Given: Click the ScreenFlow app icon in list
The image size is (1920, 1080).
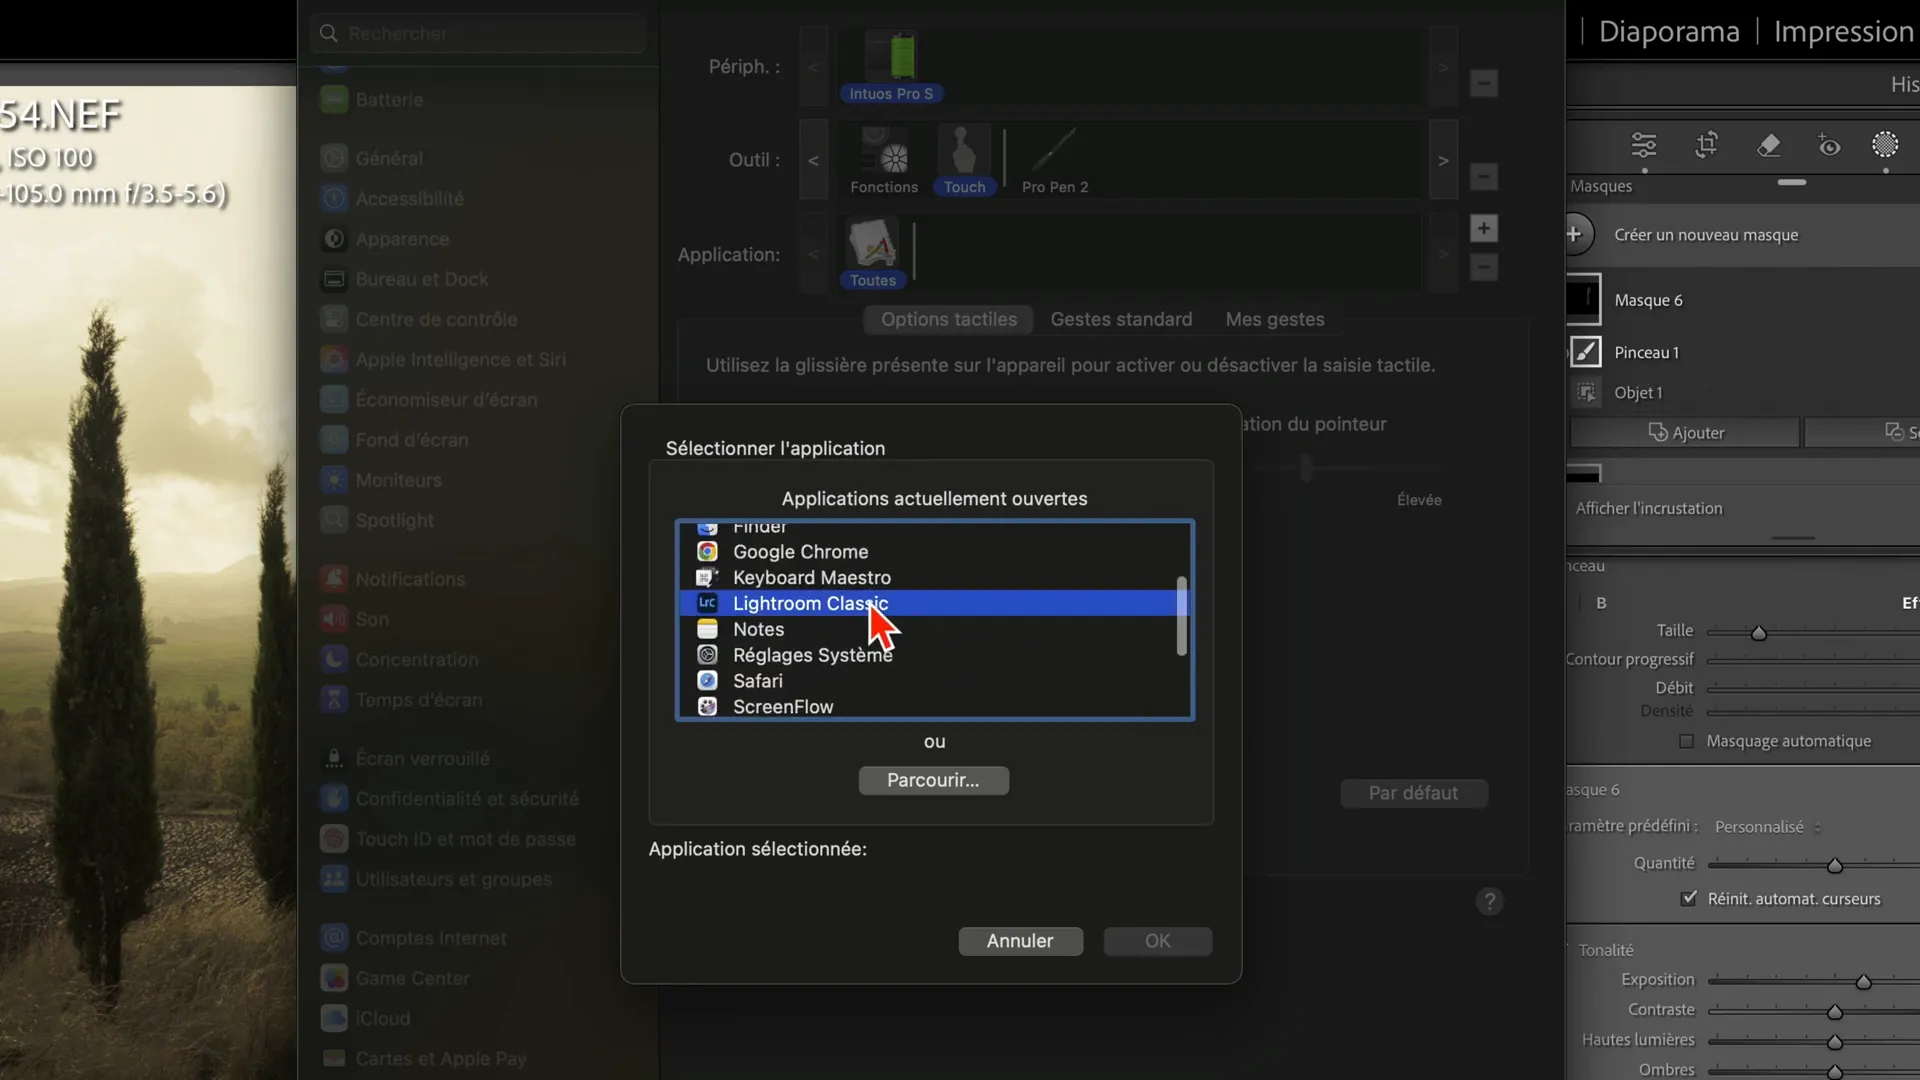Looking at the screenshot, I should point(707,707).
